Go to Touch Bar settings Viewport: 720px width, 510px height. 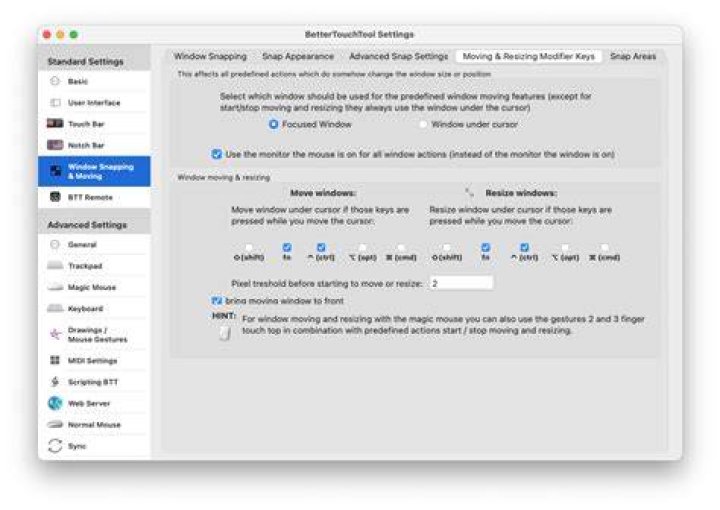95,123
